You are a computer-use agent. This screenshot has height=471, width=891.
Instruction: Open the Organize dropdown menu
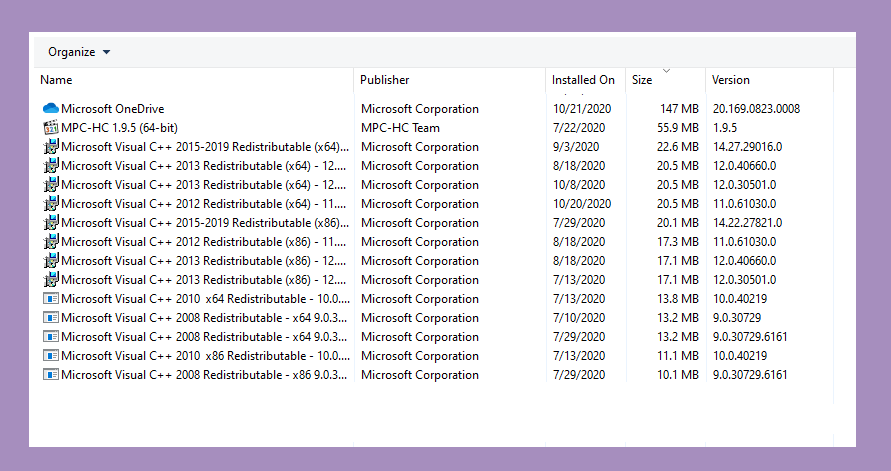coord(78,52)
